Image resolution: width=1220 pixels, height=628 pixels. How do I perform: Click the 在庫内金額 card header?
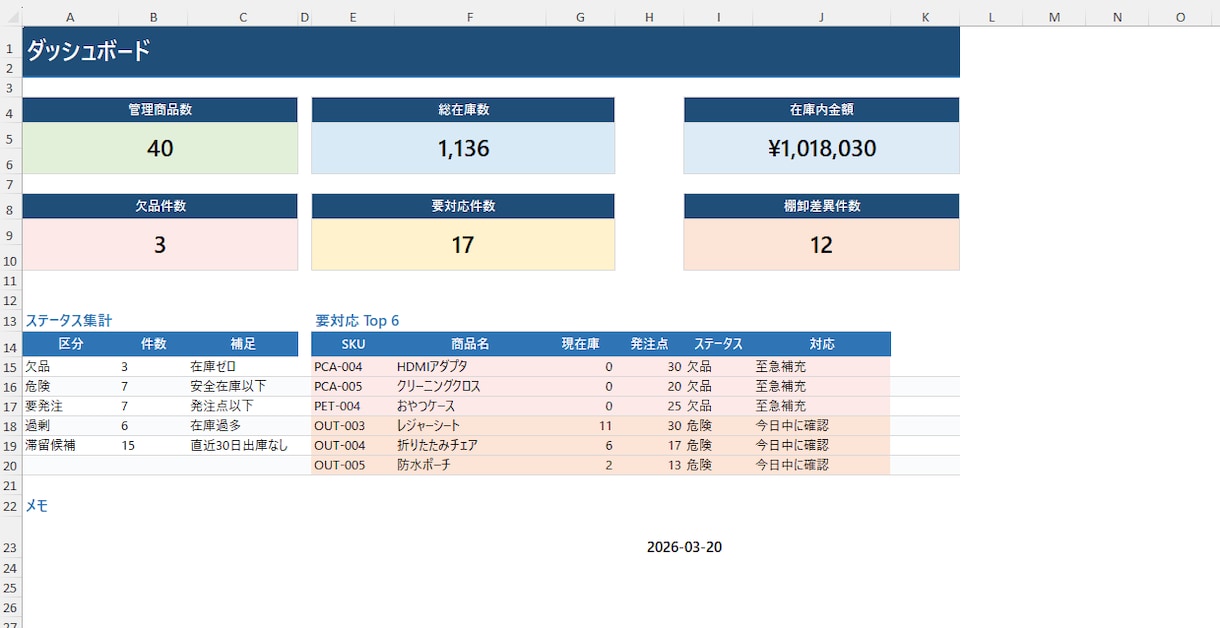(x=822, y=110)
